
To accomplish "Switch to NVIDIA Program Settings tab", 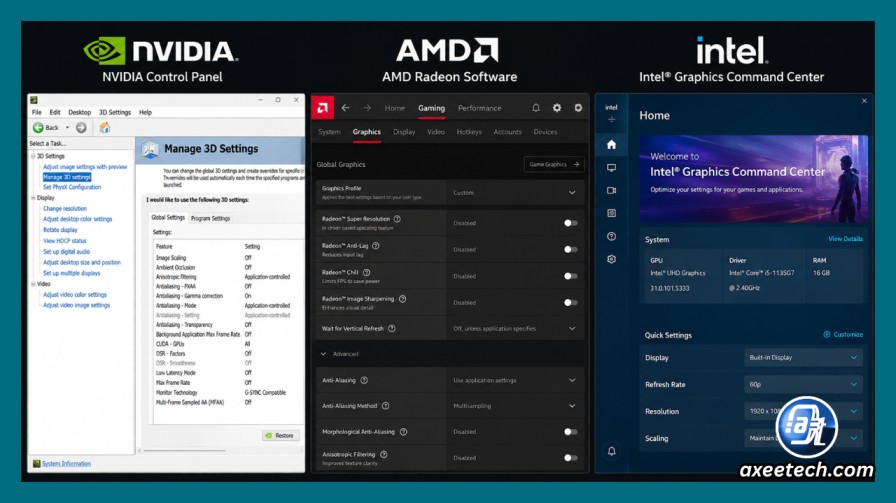I will [210, 218].
